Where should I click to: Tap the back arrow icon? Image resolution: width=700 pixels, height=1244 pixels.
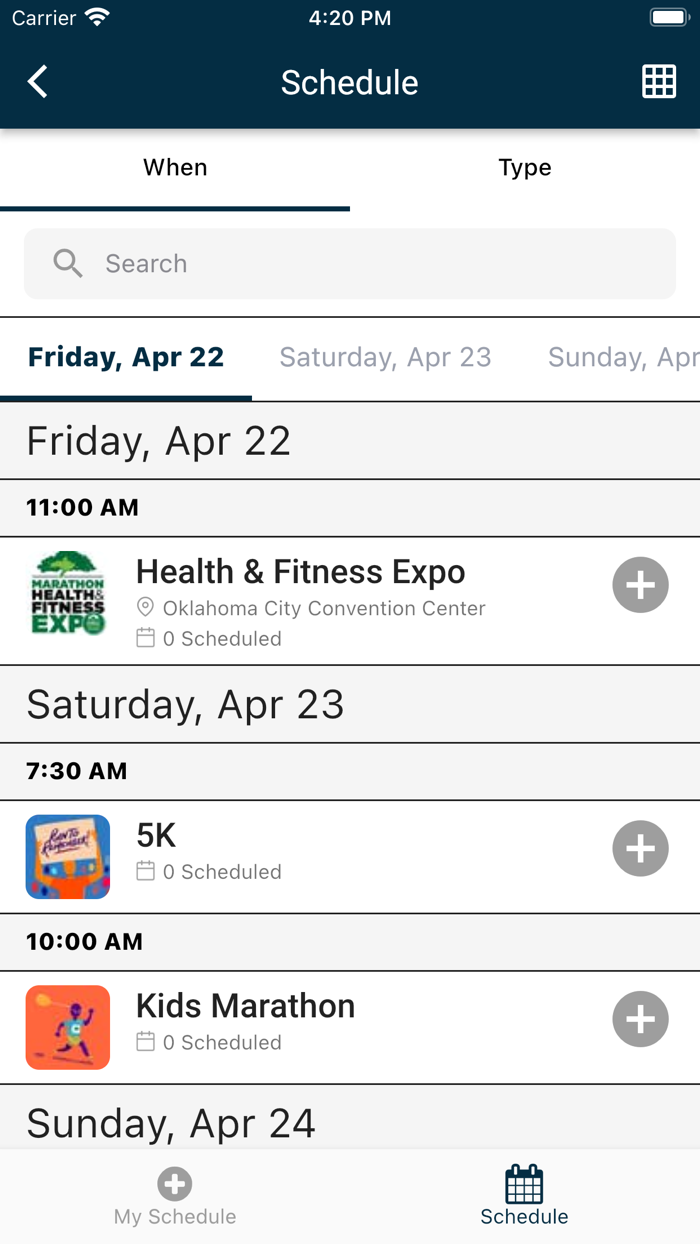[38, 82]
